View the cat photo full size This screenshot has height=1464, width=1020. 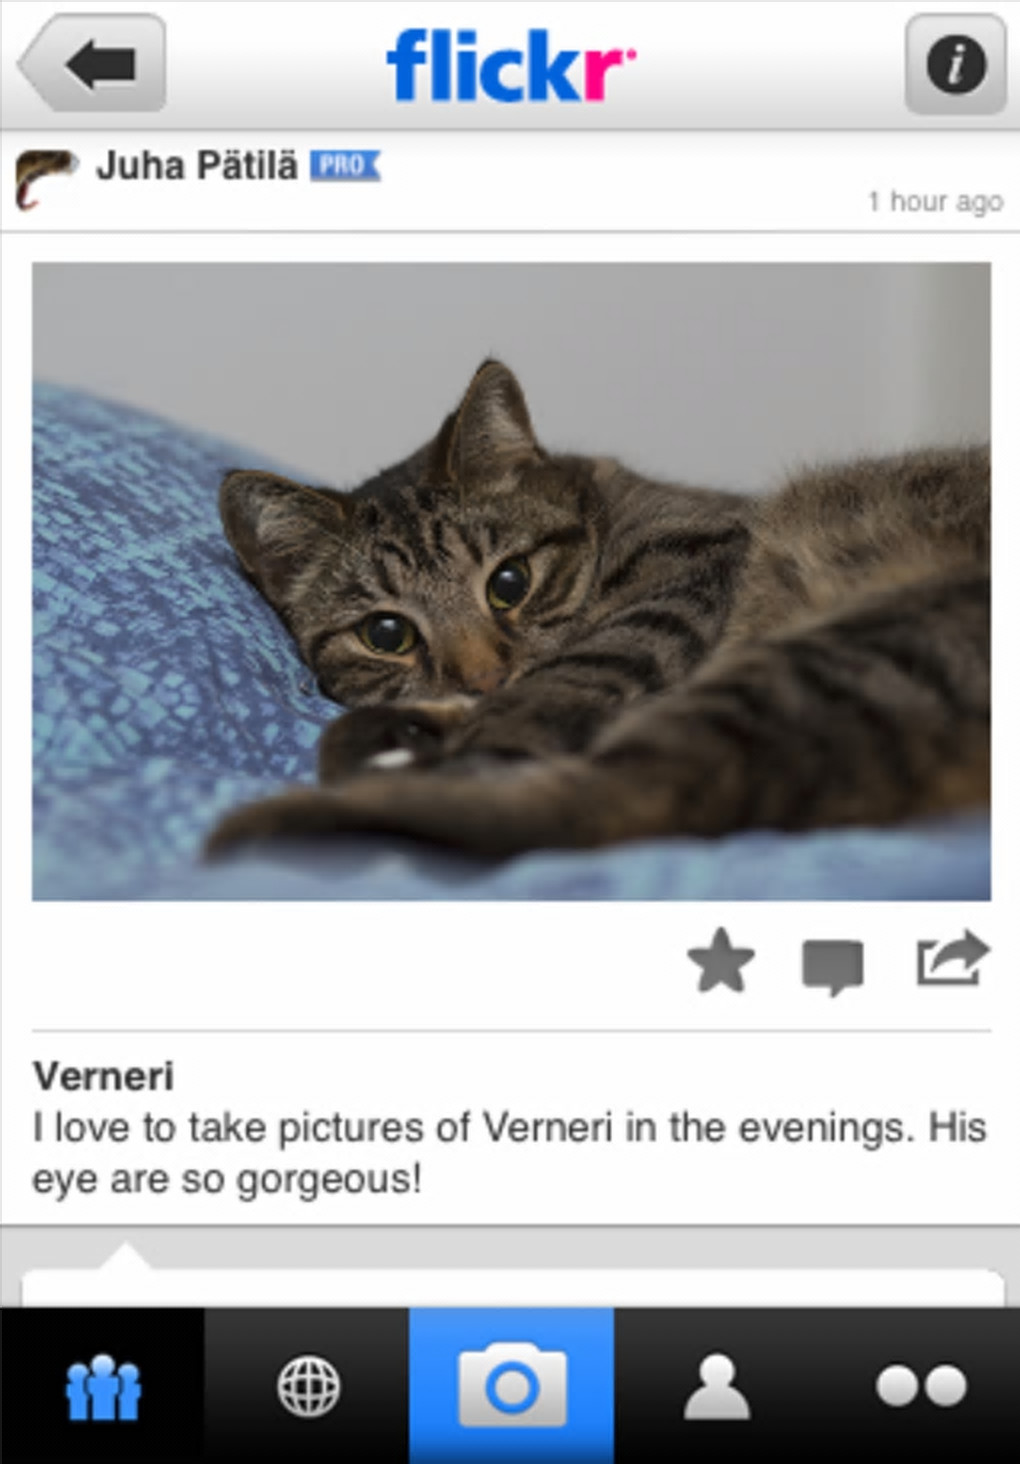click(511, 581)
